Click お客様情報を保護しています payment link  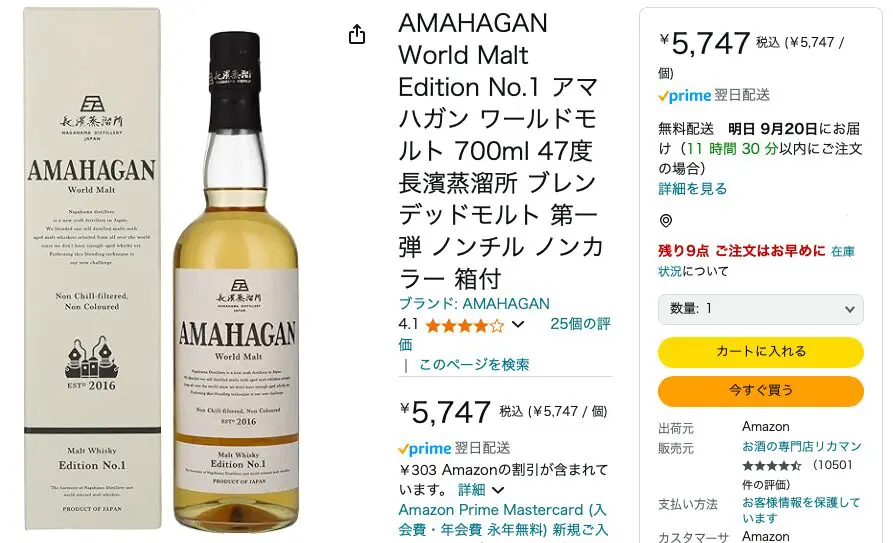[x=801, y=510]
